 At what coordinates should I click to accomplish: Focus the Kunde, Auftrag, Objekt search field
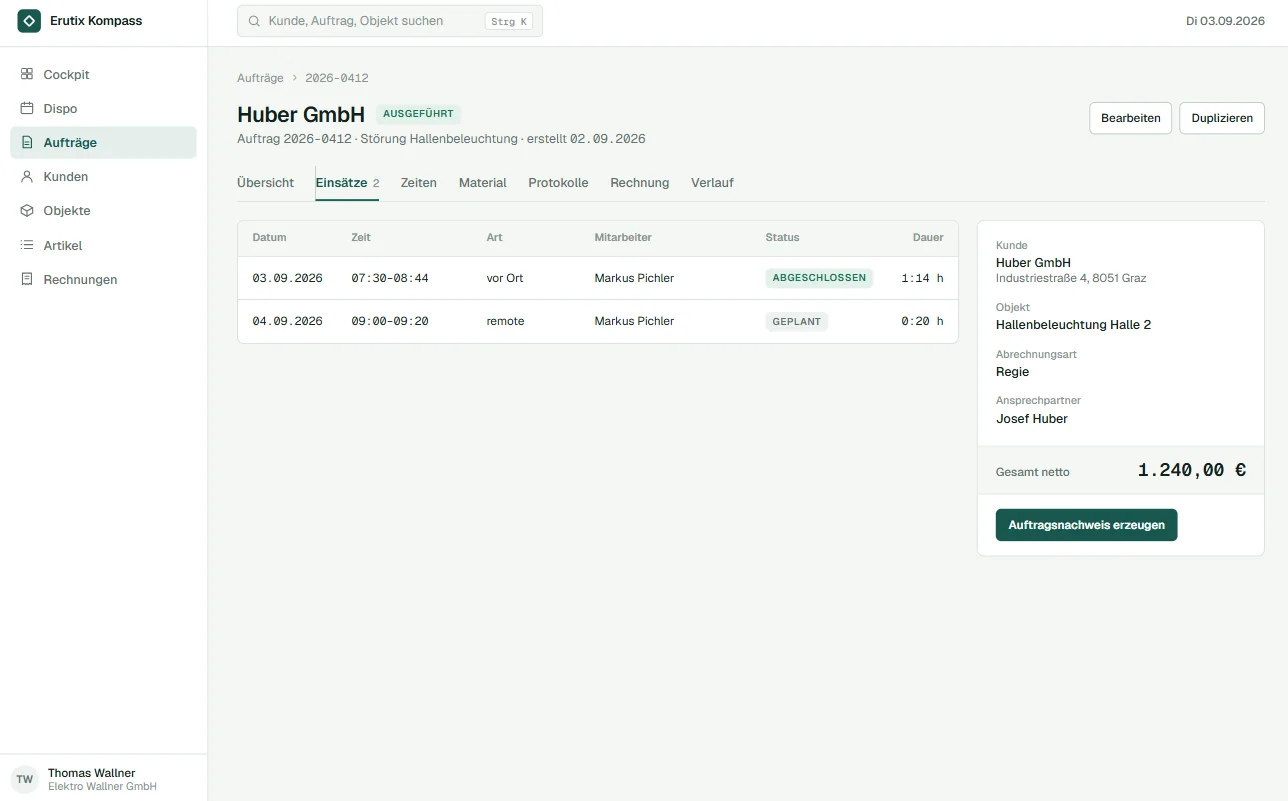coord(390,21)
